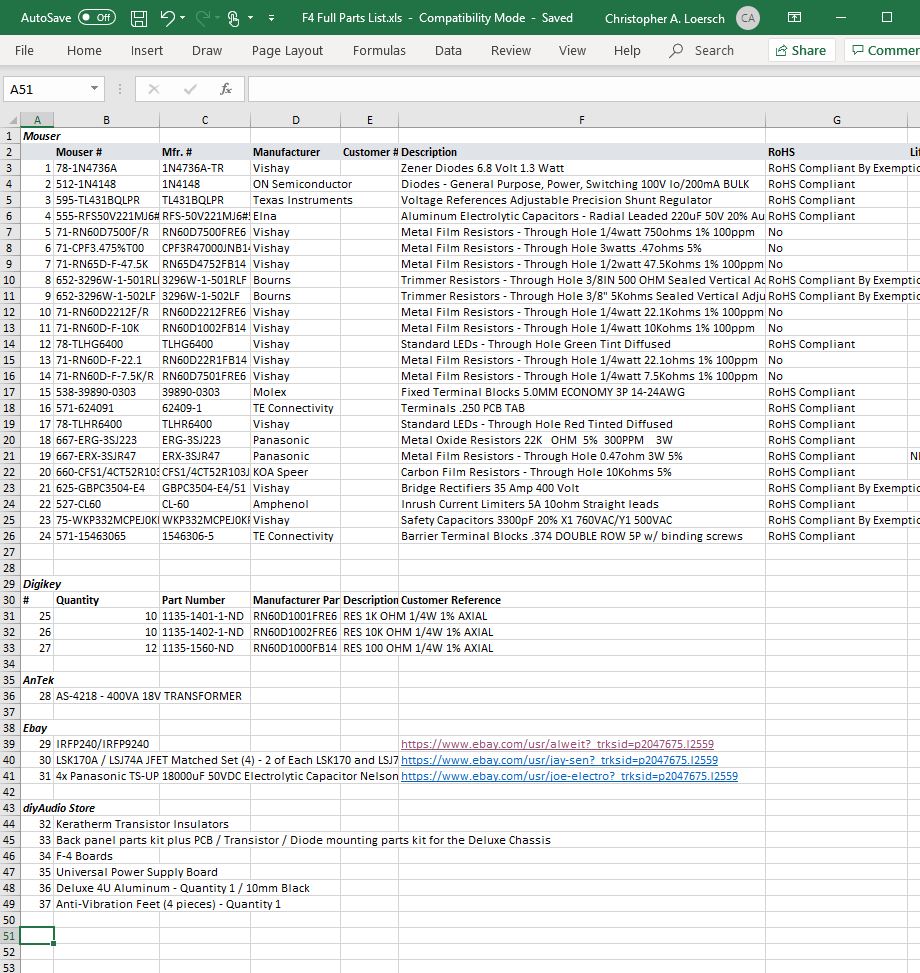The width and height of the screenshot is (920, 973).
Task: Select the Amphenol manufacturer cell
Action: point(295,504)
